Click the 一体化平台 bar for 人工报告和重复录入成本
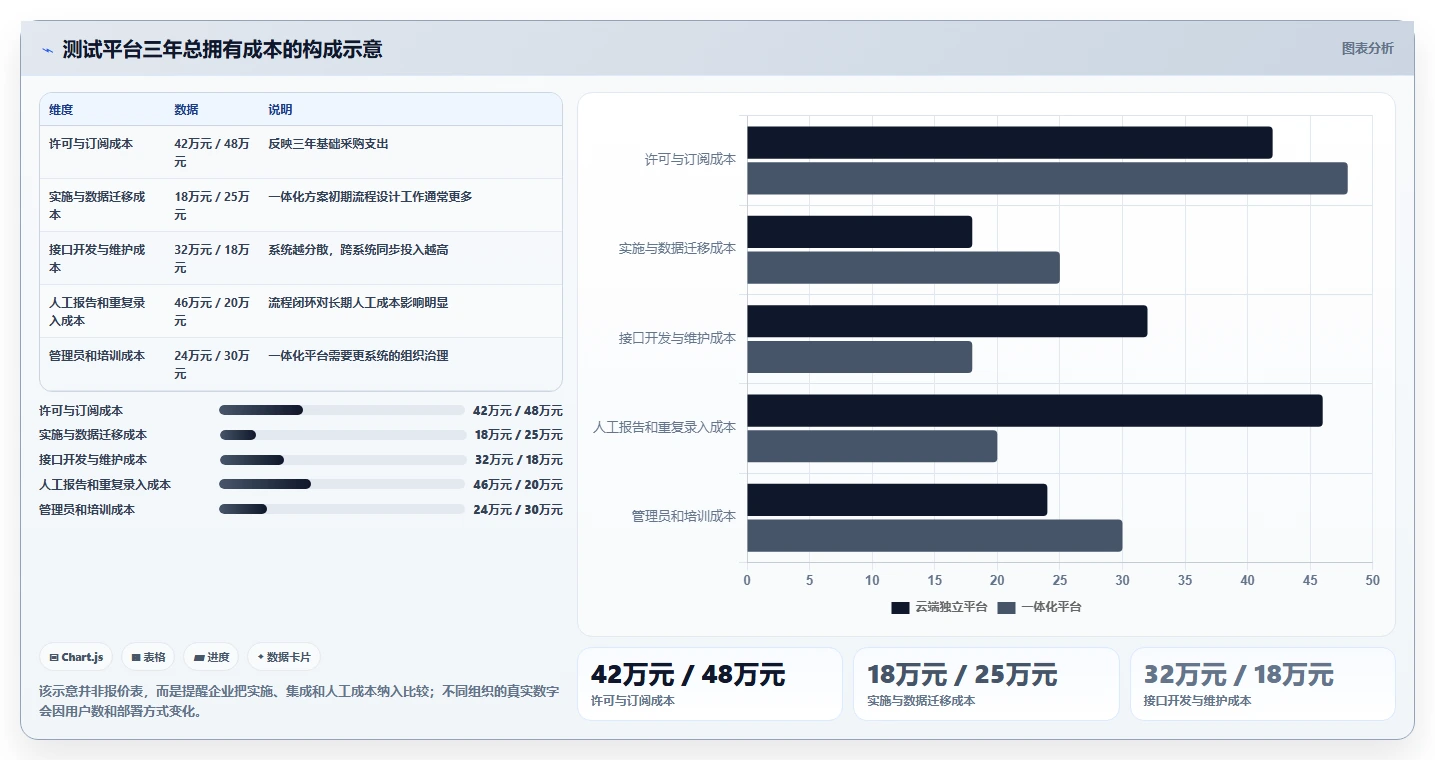This screenshot has width=1435, height=760. click(872, 446)
